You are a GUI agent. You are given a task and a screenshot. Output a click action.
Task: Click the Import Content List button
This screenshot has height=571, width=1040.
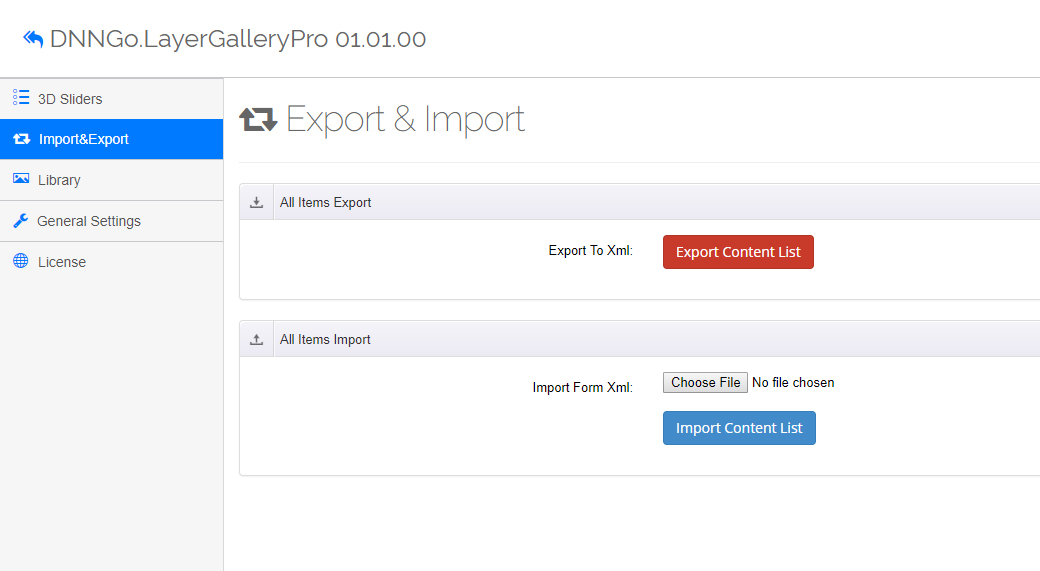[x=739, y=428]
